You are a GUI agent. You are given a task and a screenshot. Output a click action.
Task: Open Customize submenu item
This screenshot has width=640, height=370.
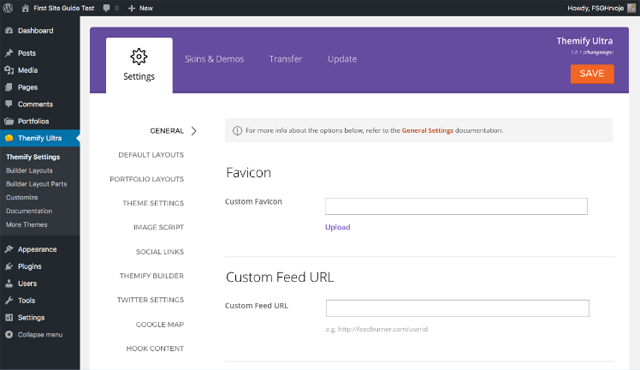tap(22, 197)
